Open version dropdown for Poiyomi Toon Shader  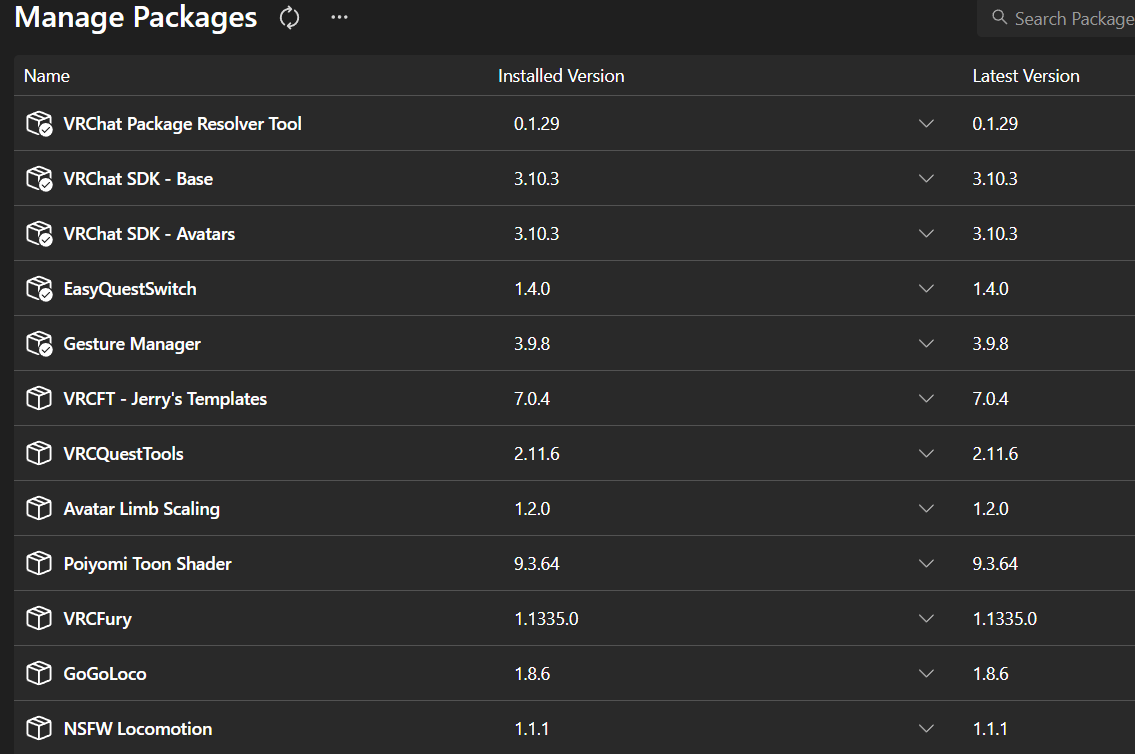tap(926, 564)
